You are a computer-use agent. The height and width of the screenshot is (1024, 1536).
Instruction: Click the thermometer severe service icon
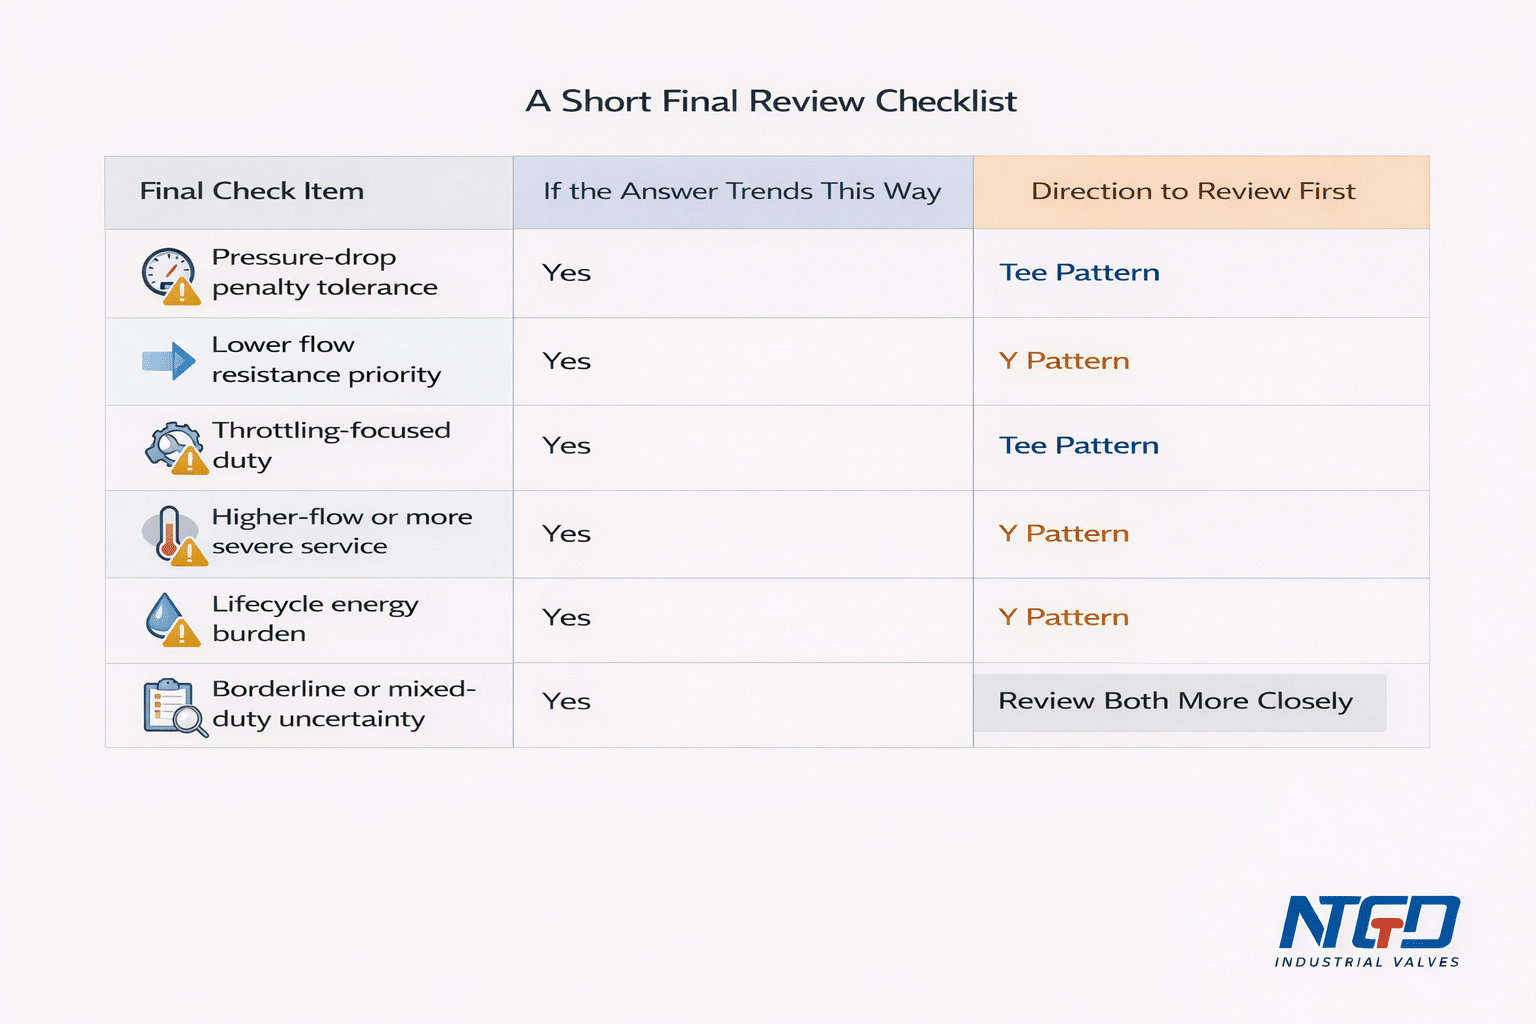(x=175, y=536)
